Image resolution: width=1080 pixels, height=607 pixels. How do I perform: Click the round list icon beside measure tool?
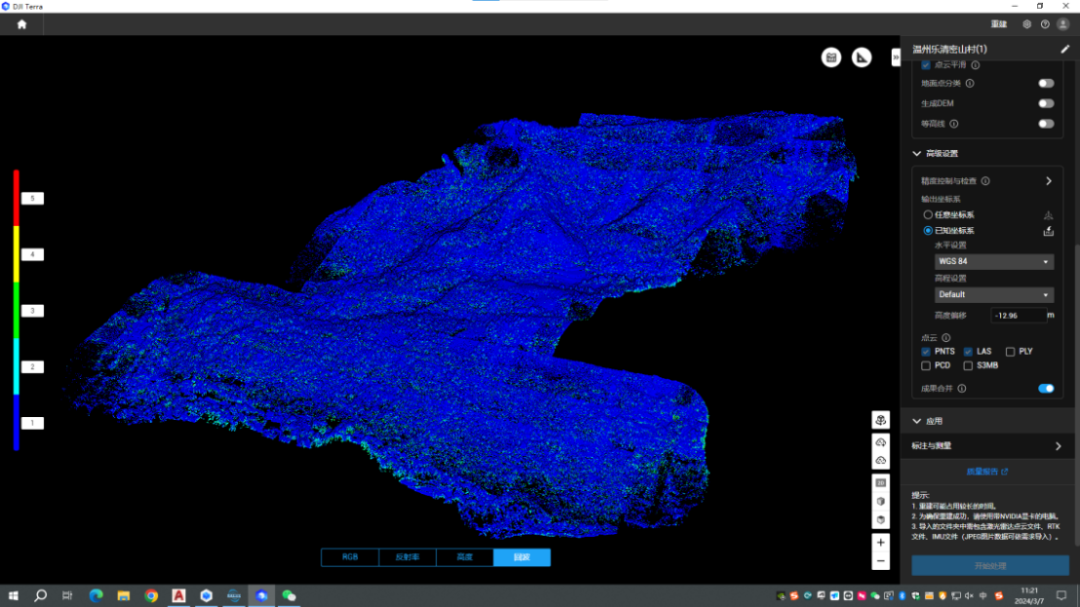point(831,57)
